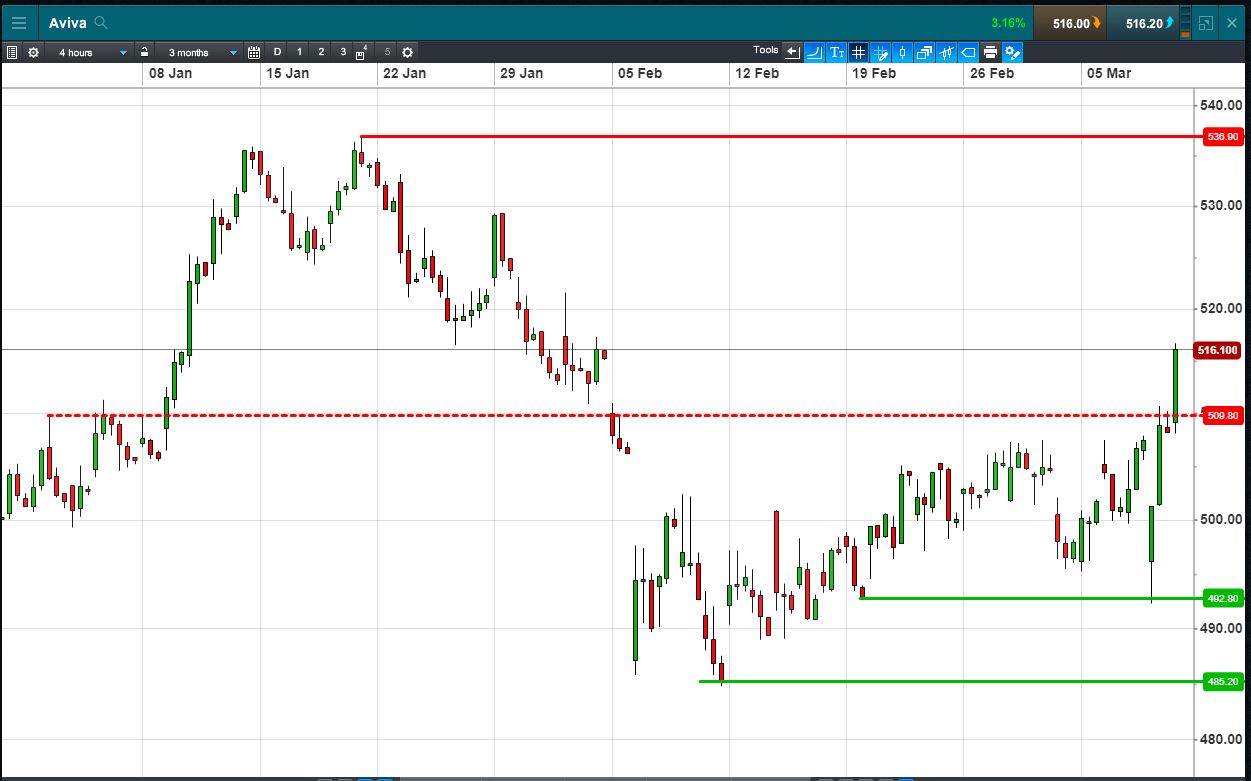
Task: Open the hamburger menu beside Aviva
Action: (19, 22)
